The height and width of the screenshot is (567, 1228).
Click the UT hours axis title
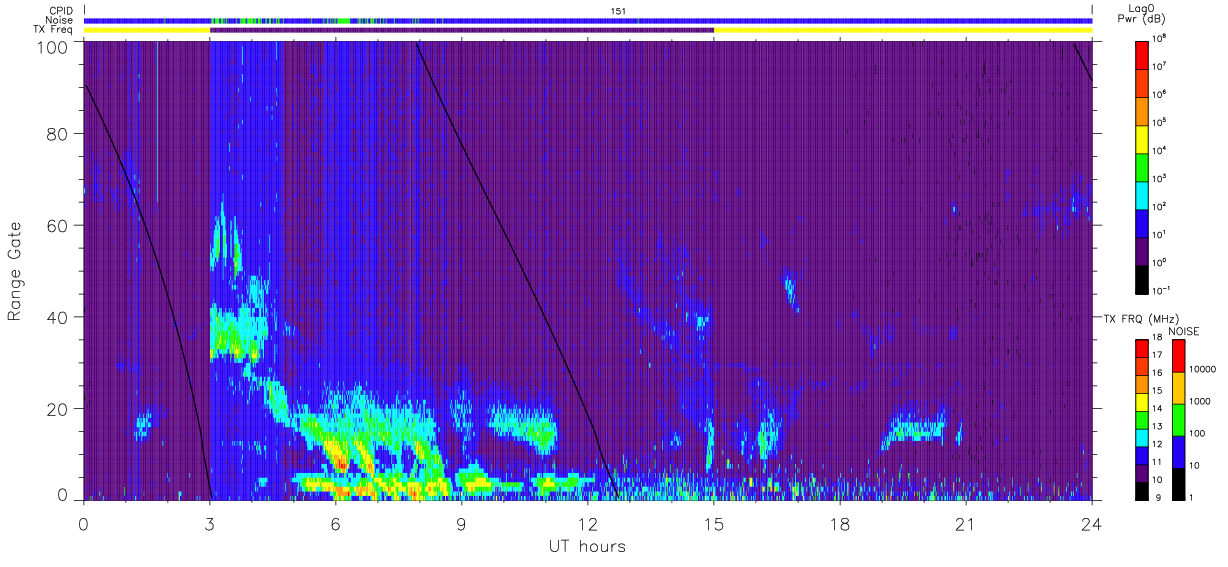coord(587,547)
